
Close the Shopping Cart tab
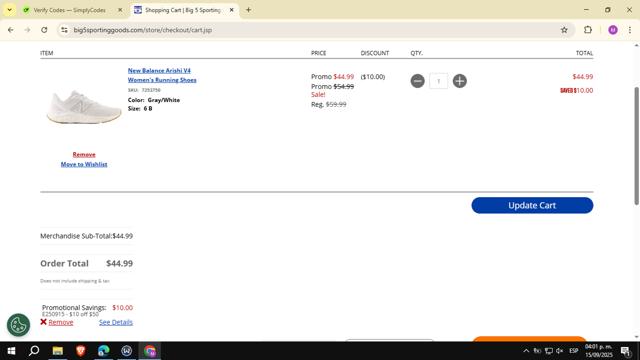click(231, 10)
